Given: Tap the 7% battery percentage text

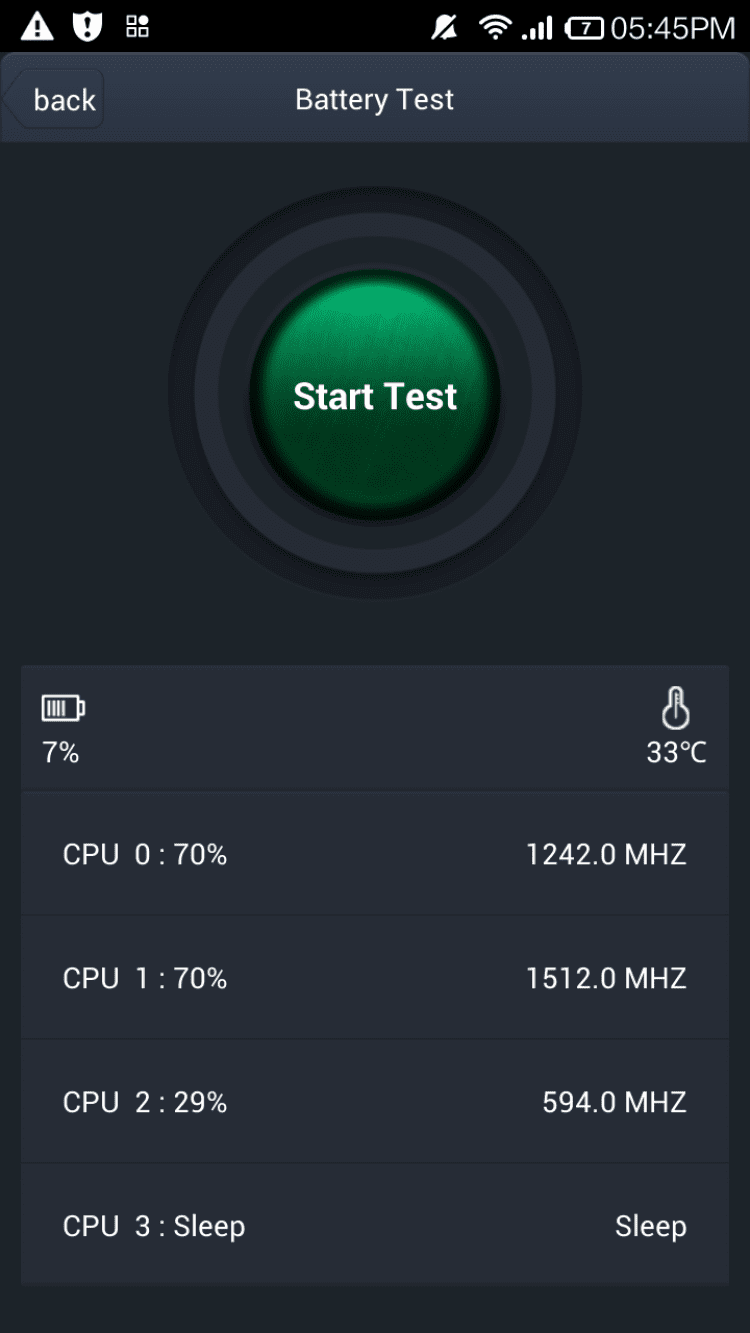Looking at the screenshot, I should (61, 752).
